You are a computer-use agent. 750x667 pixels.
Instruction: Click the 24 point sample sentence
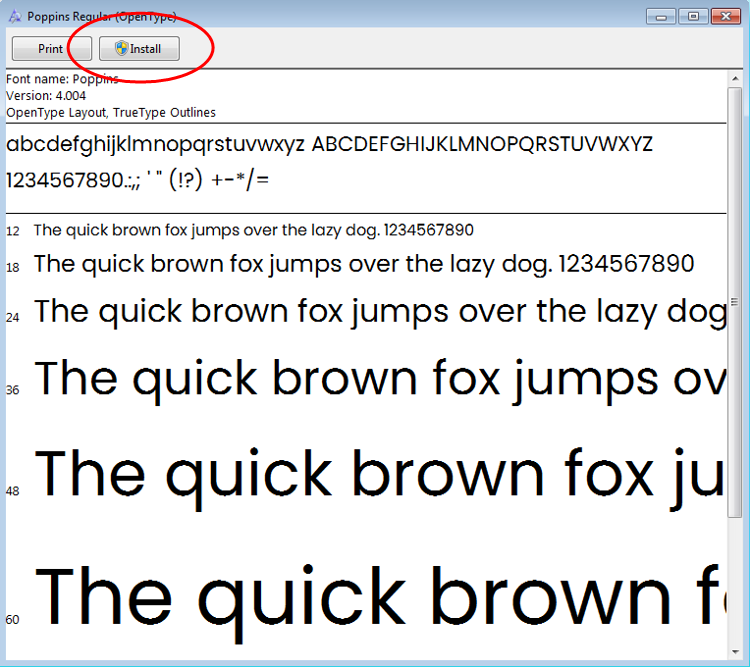tap(380, 312)
